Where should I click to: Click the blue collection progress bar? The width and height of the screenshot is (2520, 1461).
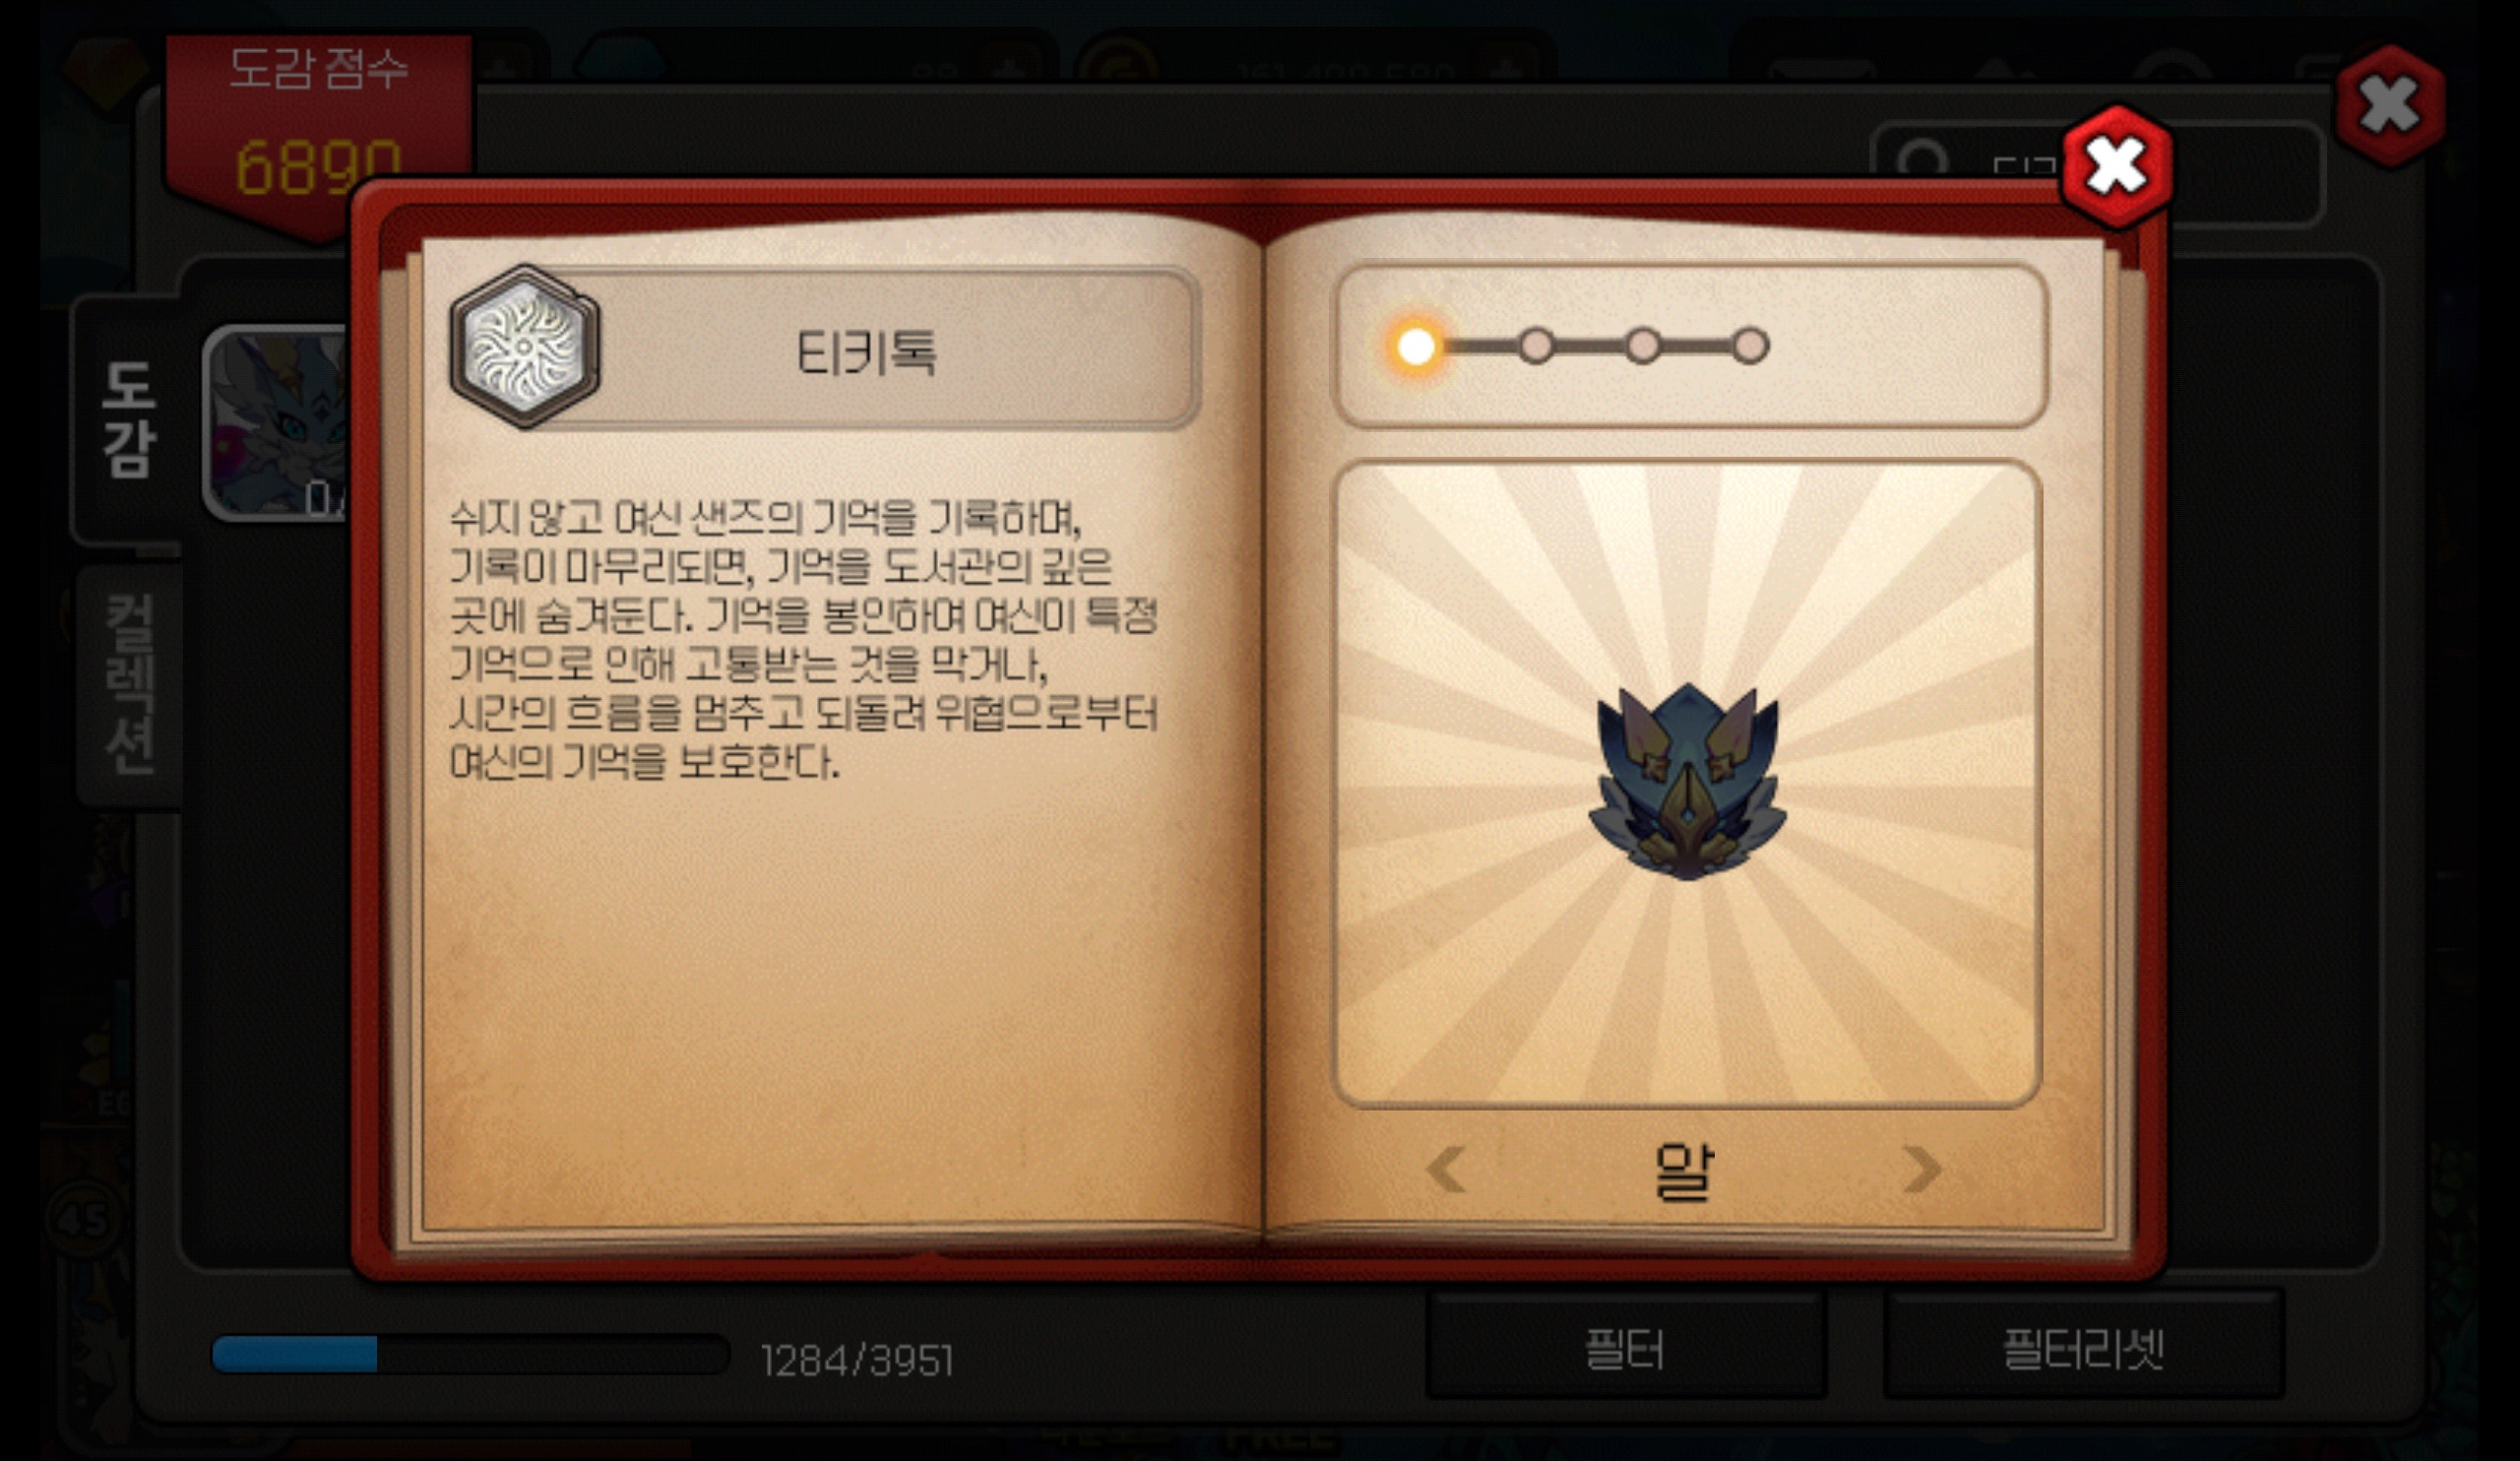coord(470,1355)
